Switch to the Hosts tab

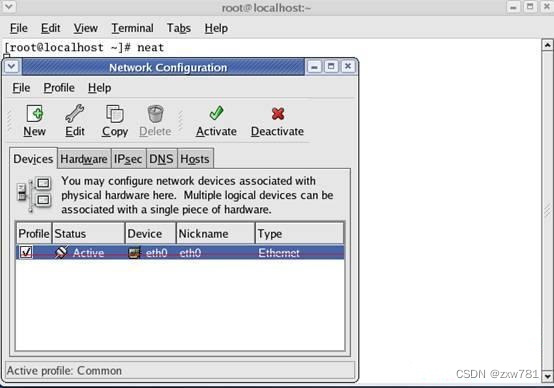[195, 159]
